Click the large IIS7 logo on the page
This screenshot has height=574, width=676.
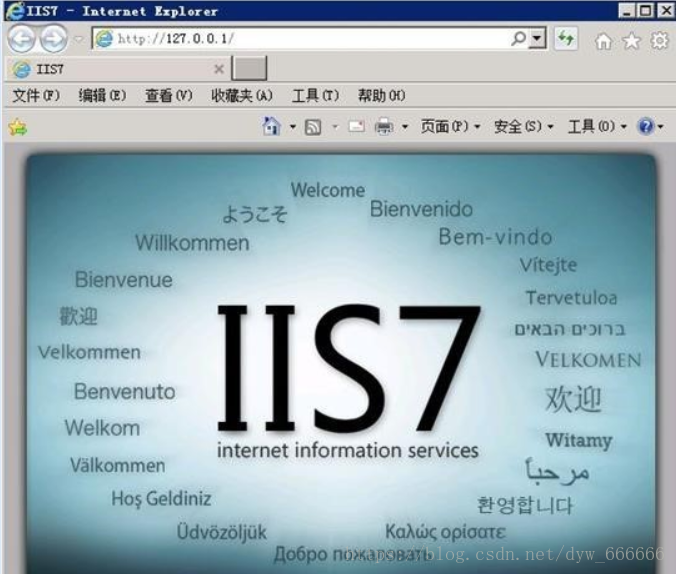[x=348, y=368]
